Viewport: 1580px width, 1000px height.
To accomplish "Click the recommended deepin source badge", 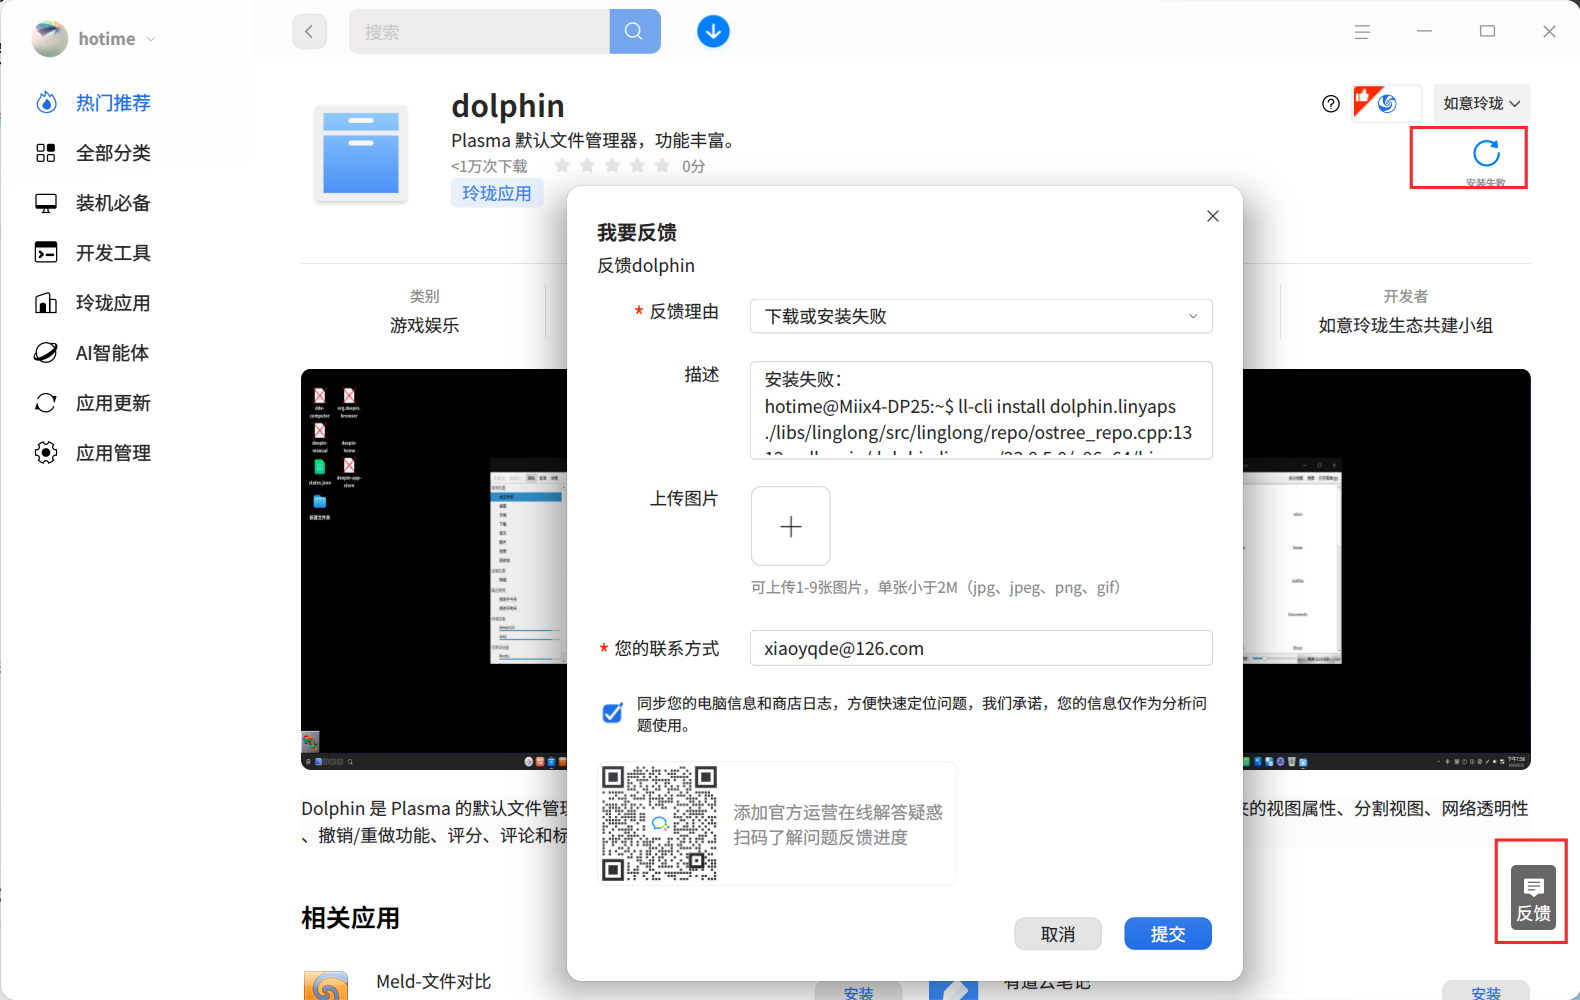I will (x=1387, y=104).
